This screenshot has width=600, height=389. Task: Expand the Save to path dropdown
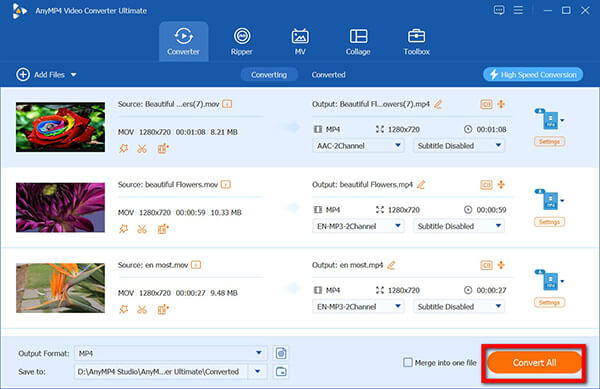[x=258, y=371]
